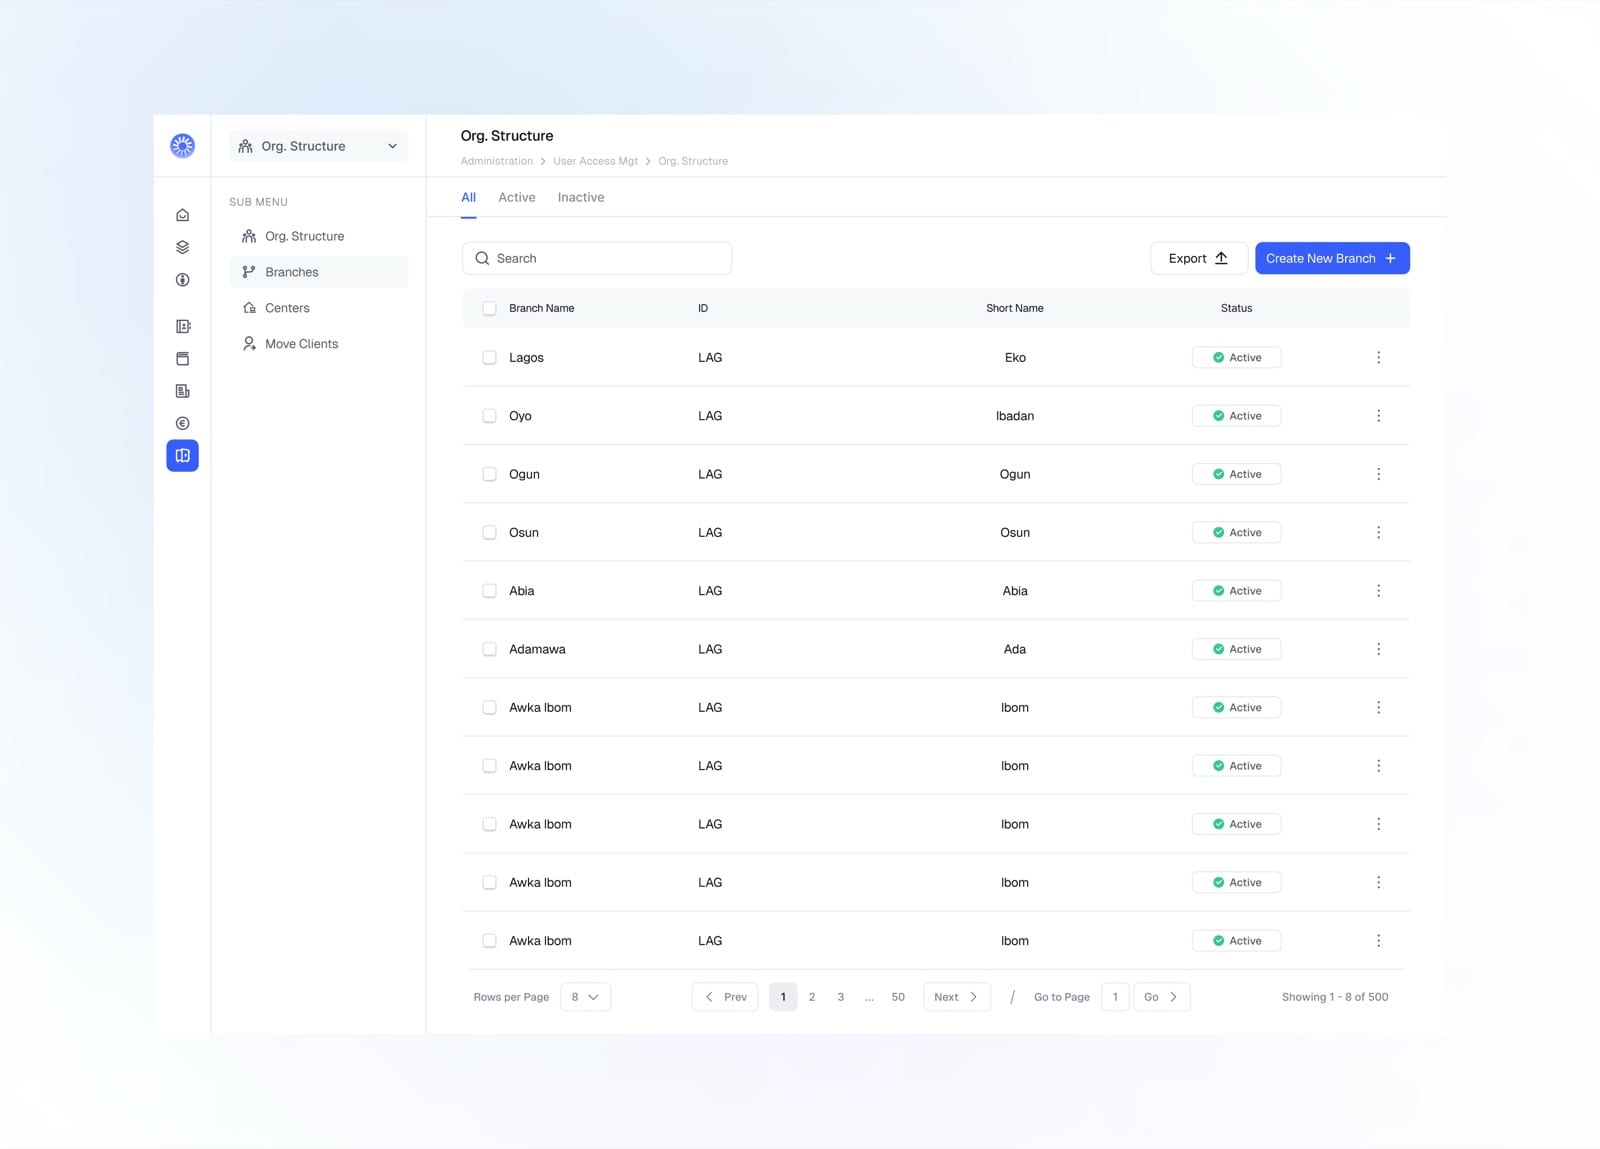Image resolution: width=1600 pixels, height=1149 pixels.
Task: Click the kebab menu on Ogun row
Action: pyautogui.click(x=1378, y=474)
